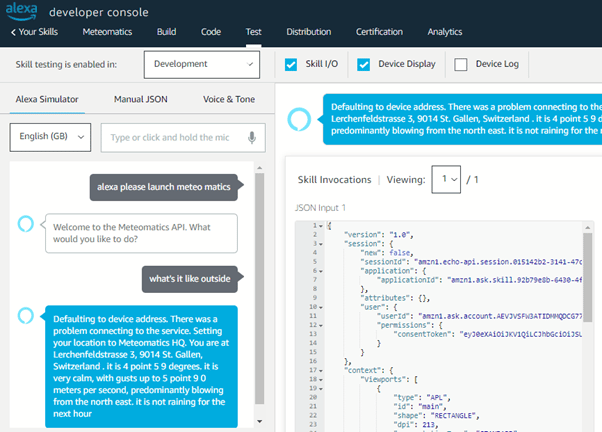Click the "consentToken" JSON line
The image size is (602, 432).
[x=487, y=334]
